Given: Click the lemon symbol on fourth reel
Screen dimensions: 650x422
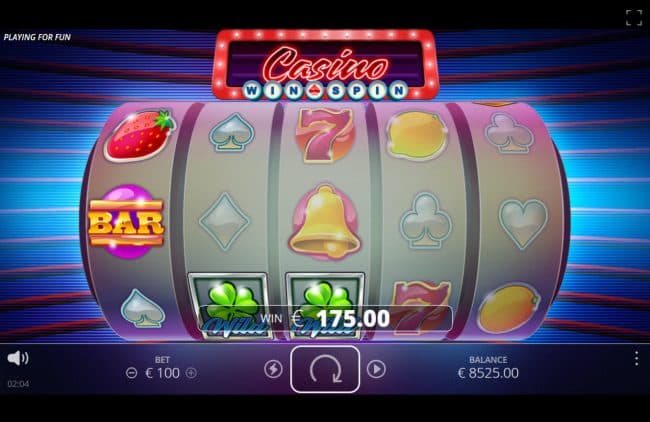Looking at the screenshot, I should pyautogui.click(x=417, y=135).
